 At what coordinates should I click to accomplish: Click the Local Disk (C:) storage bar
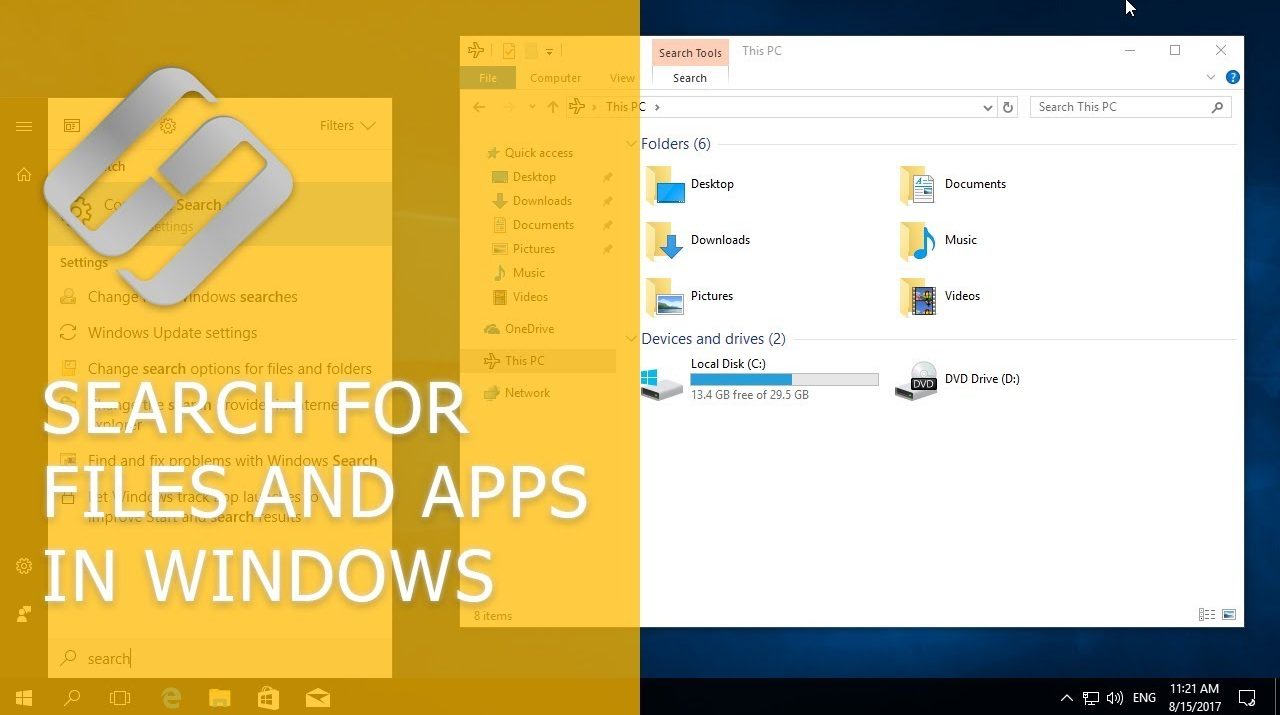pos(784,379)
